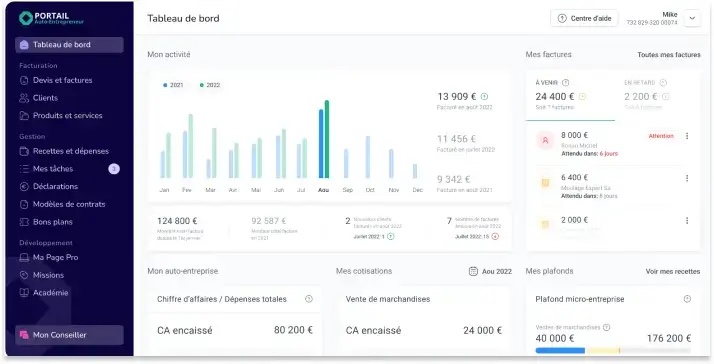Click red trend icon beside Juillet 2022: 15
The width and height of the screenshot is (714, 364).
click(x=495, y=236)
